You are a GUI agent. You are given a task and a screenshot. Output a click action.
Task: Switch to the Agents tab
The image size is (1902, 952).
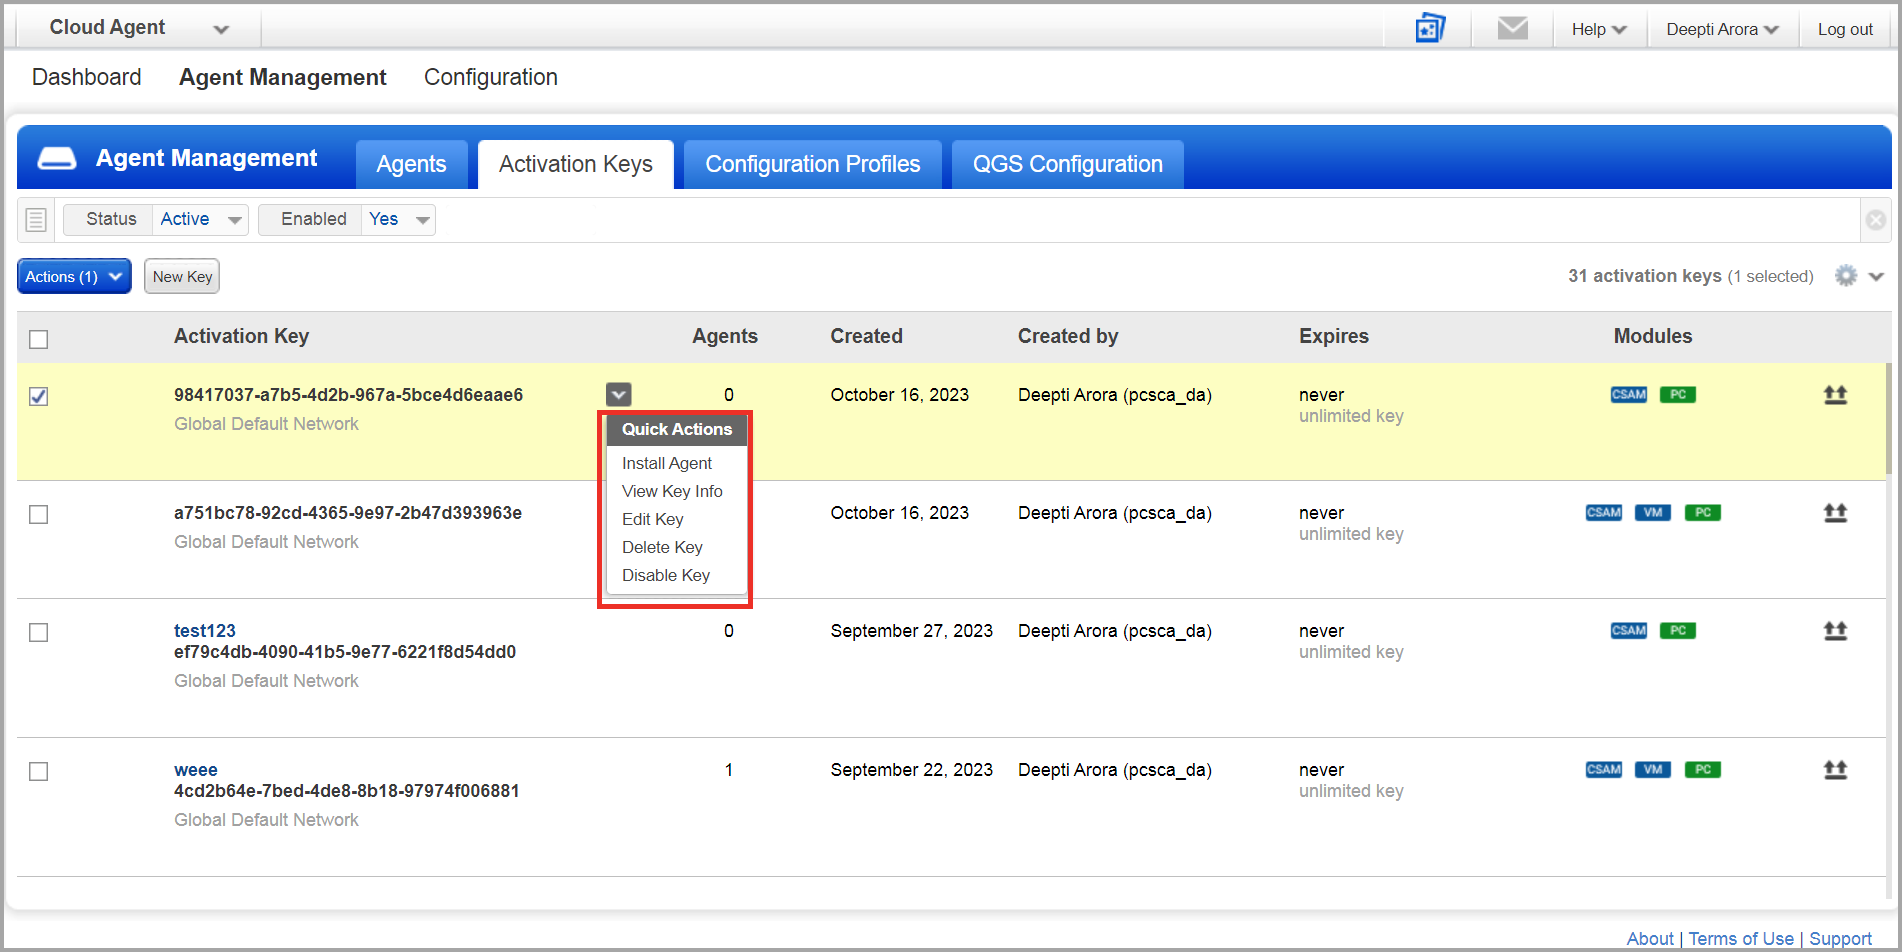[411, 164]
